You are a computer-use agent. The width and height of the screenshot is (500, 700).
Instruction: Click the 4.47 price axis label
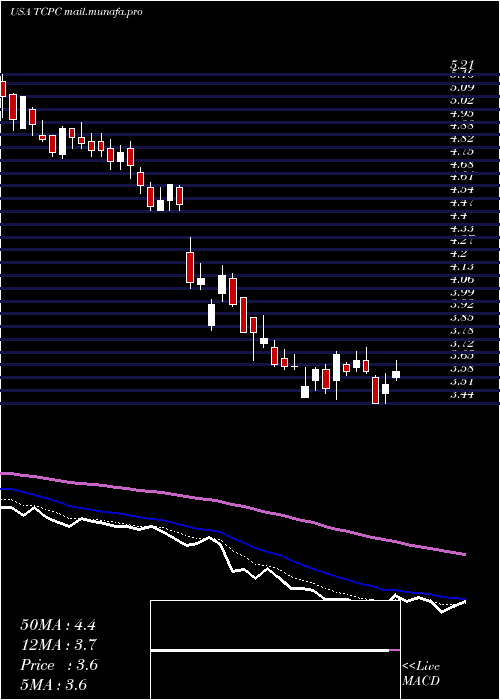pos(462,203)
